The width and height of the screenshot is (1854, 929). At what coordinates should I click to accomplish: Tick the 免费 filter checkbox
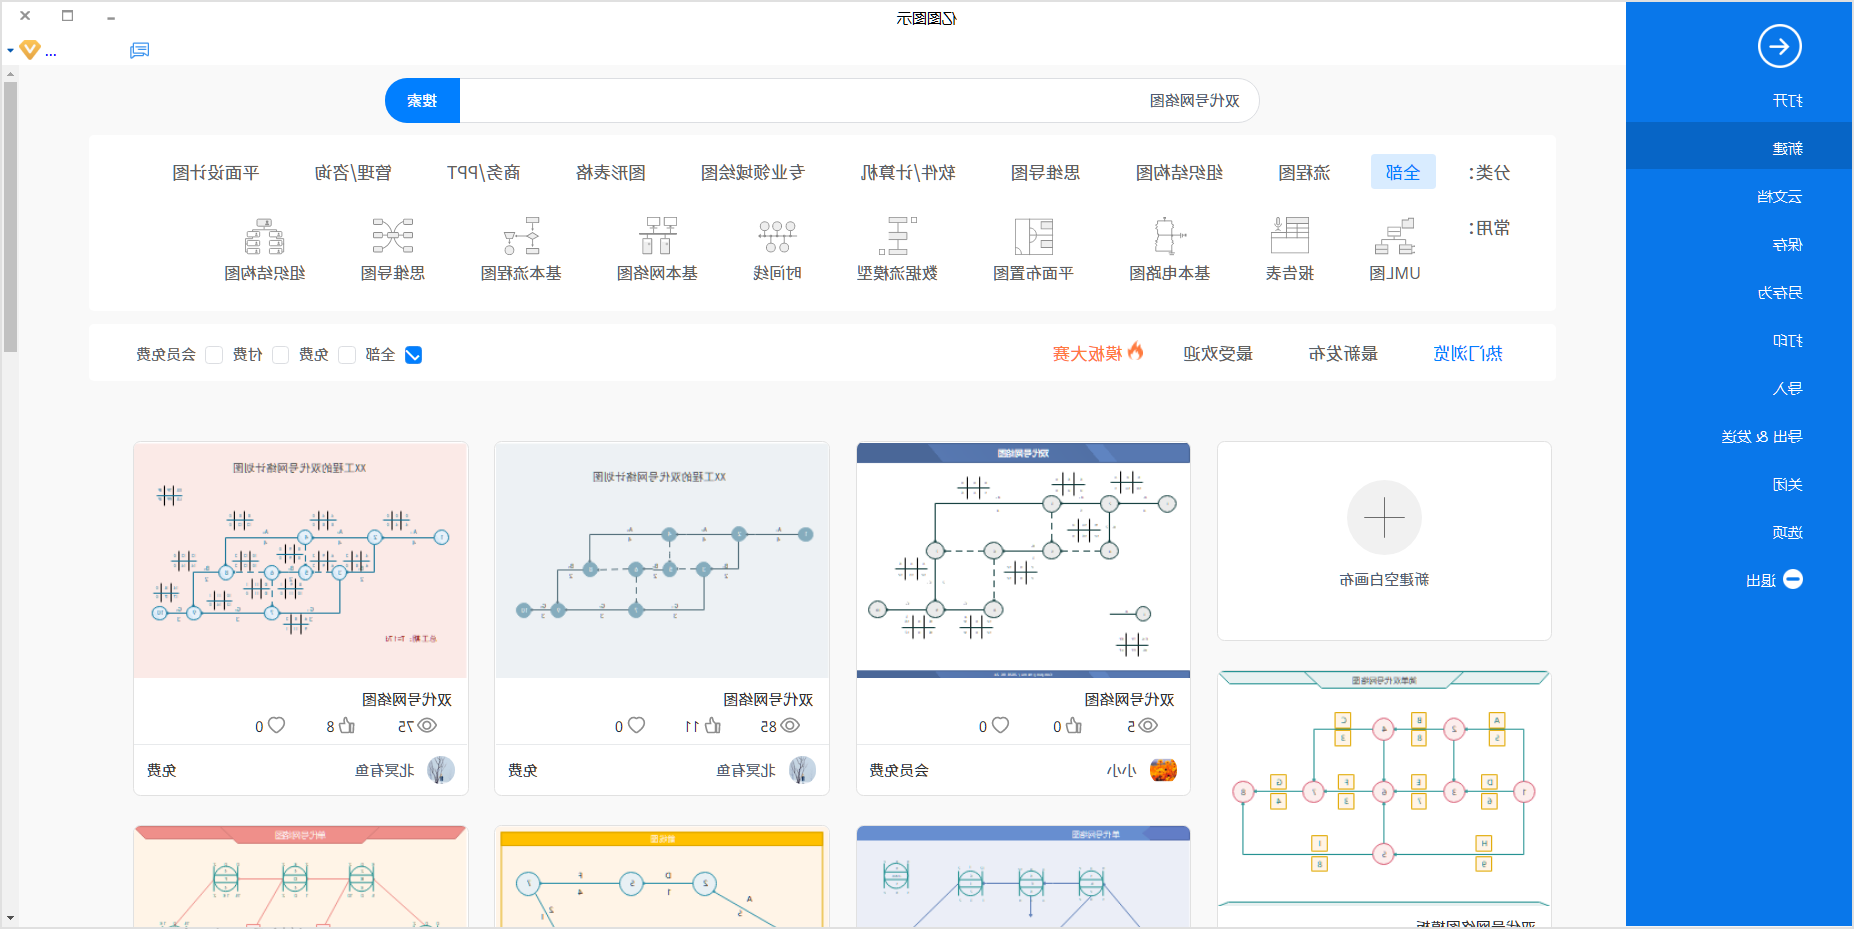[x=347, y=354]
